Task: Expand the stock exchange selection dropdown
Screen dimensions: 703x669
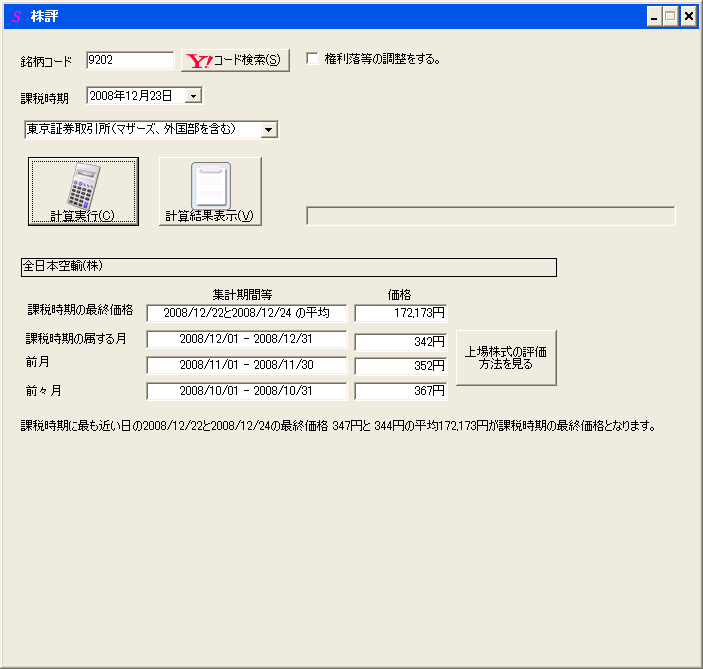Action: [268, 129]
